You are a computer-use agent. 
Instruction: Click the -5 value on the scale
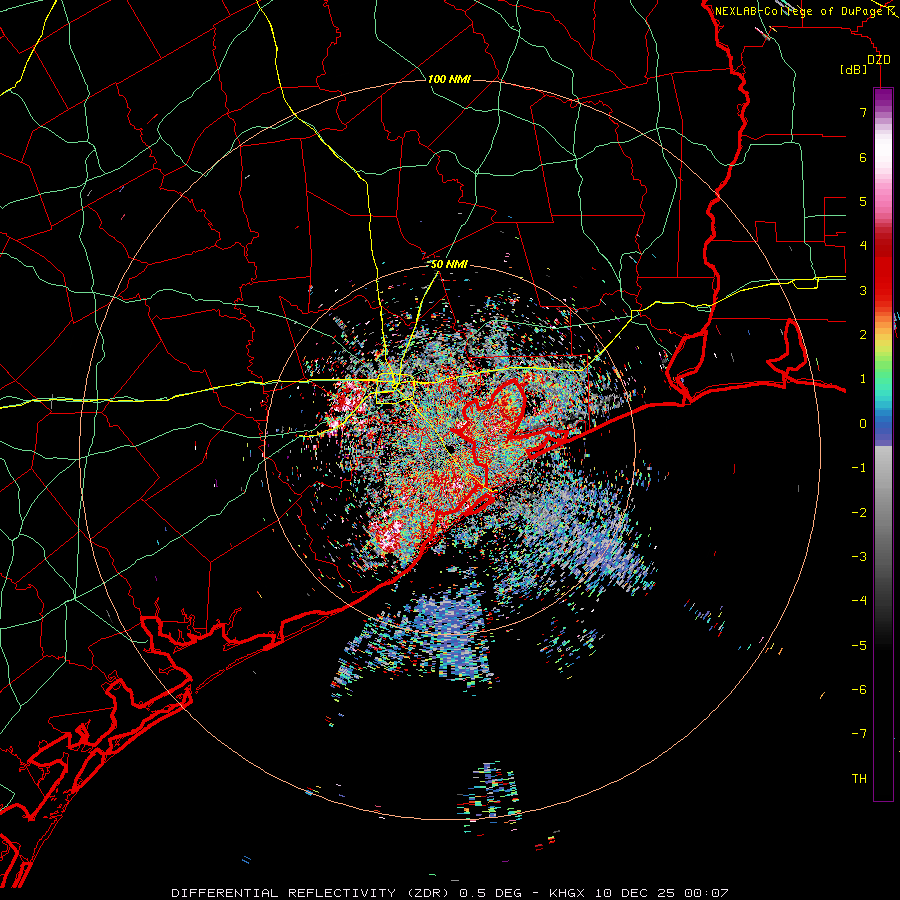pos(859,646)
